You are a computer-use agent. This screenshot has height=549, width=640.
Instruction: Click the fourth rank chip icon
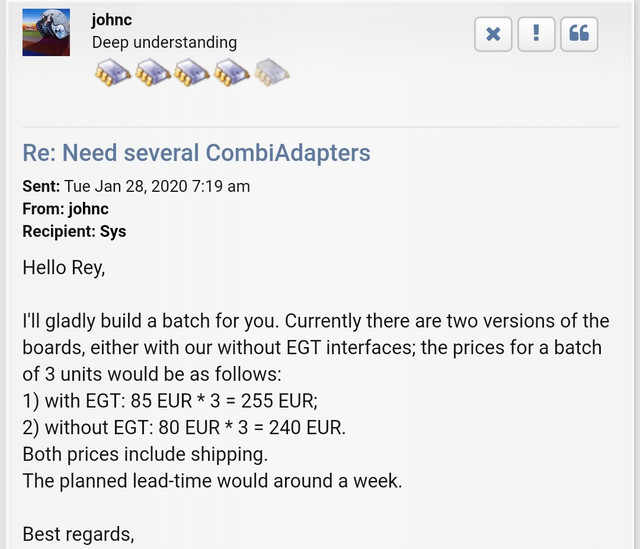(231, 72)
